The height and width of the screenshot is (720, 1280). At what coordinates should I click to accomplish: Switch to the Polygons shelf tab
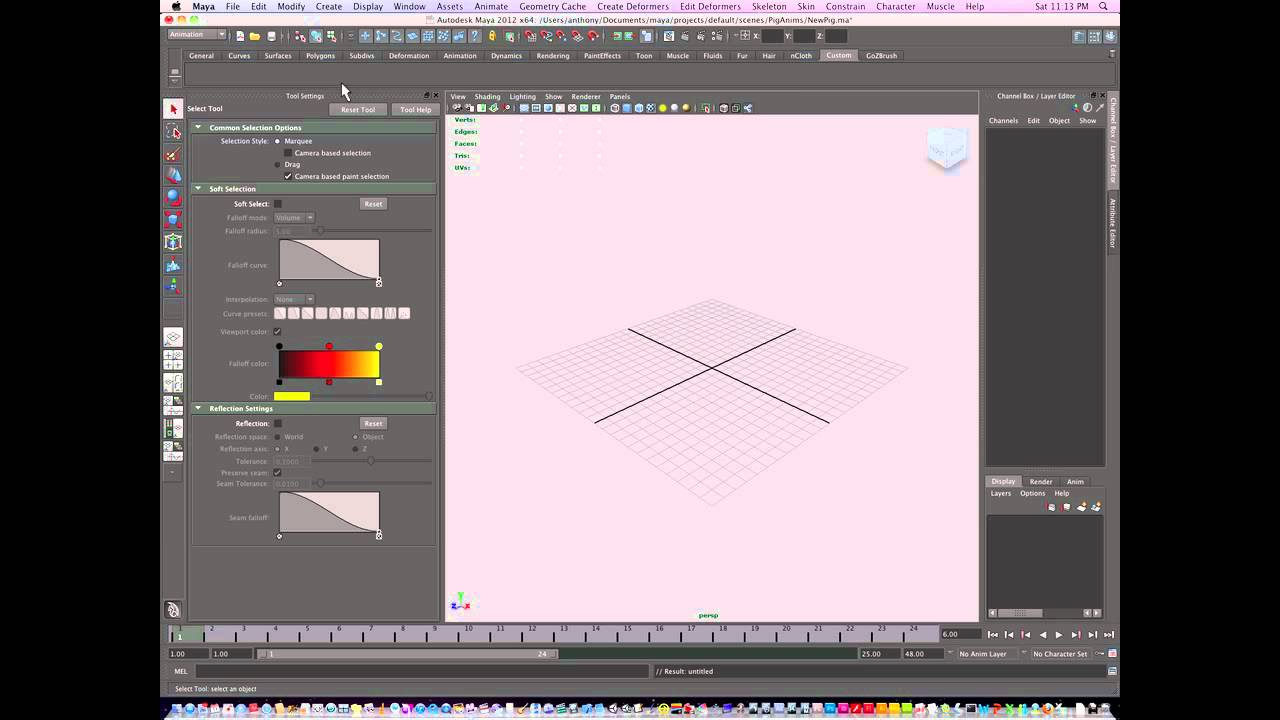(320, 56)
